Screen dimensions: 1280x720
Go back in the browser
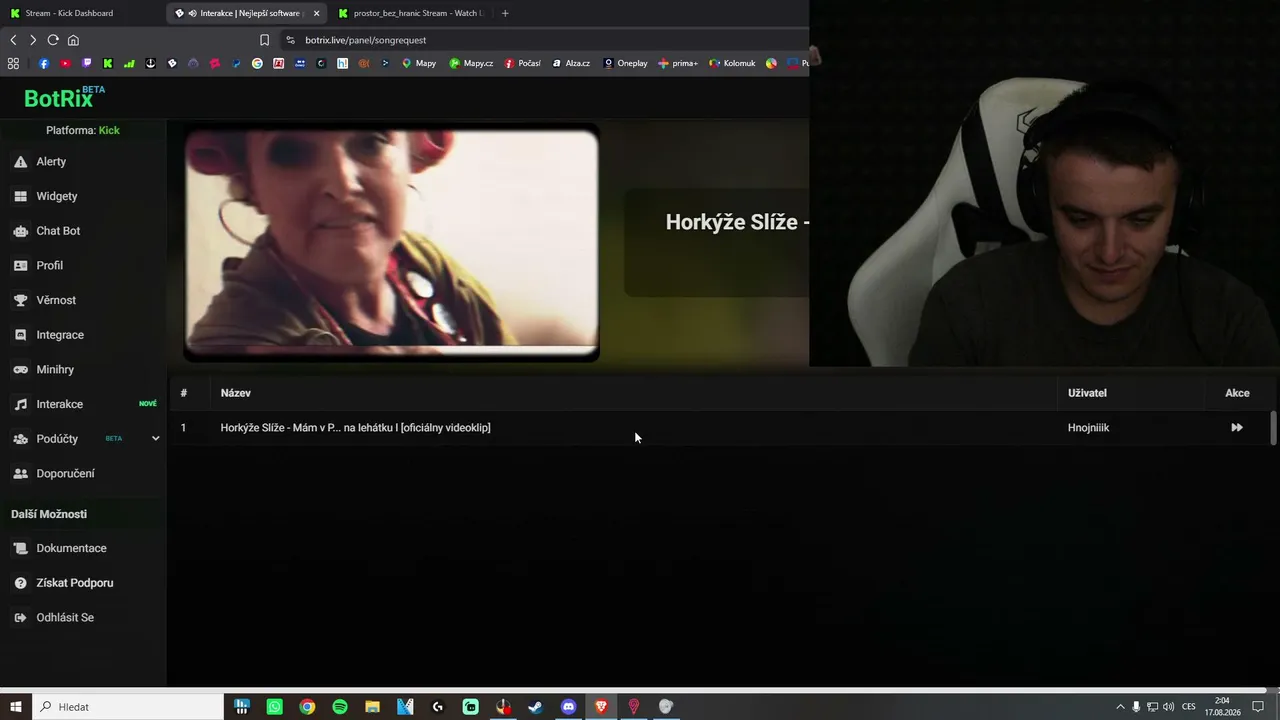pyautogui.click(x=13, y=40)
